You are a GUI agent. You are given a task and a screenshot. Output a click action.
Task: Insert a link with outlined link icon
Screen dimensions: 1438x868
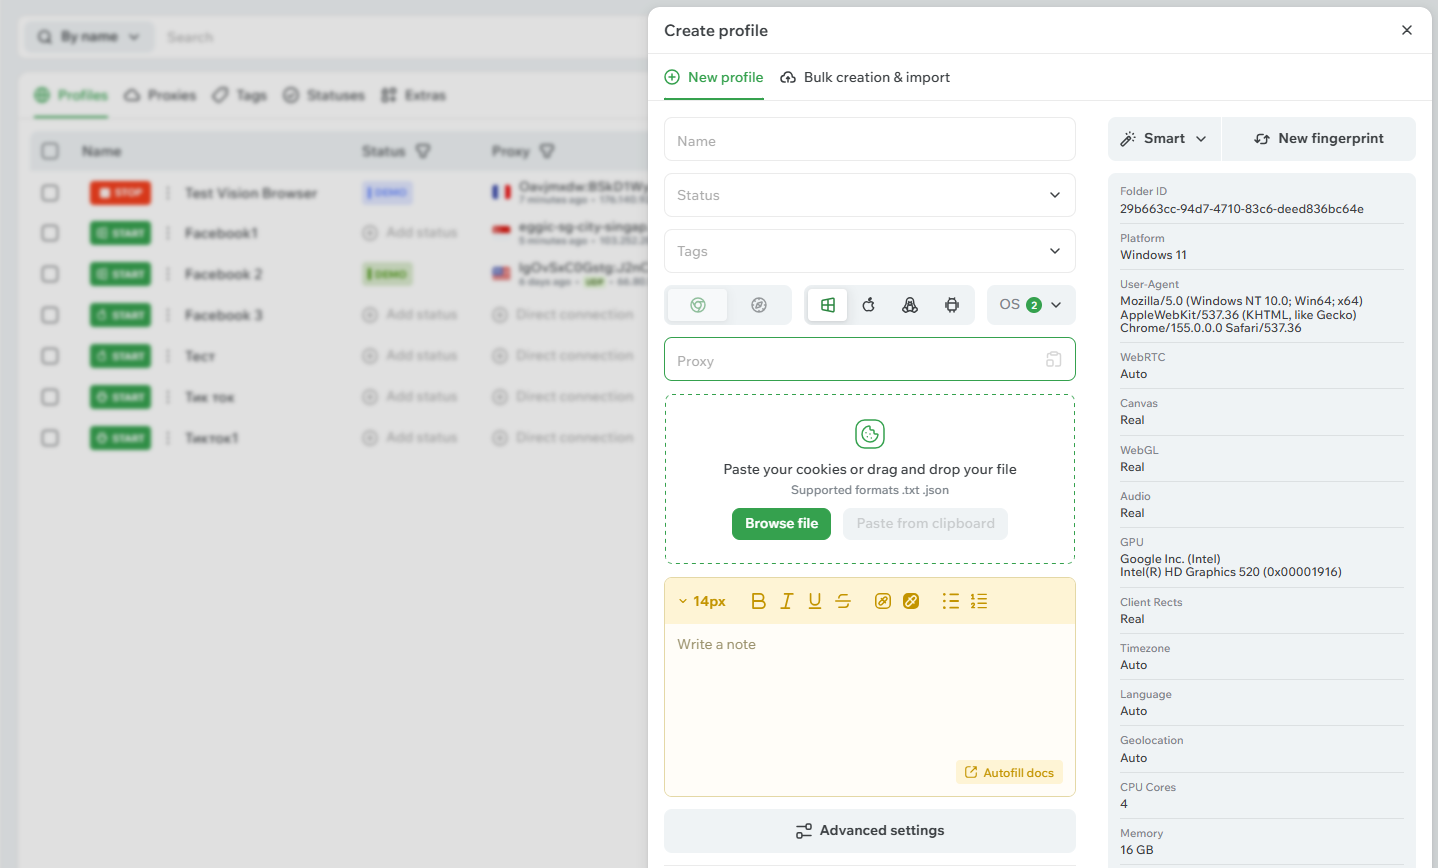[x=883, y=601]
